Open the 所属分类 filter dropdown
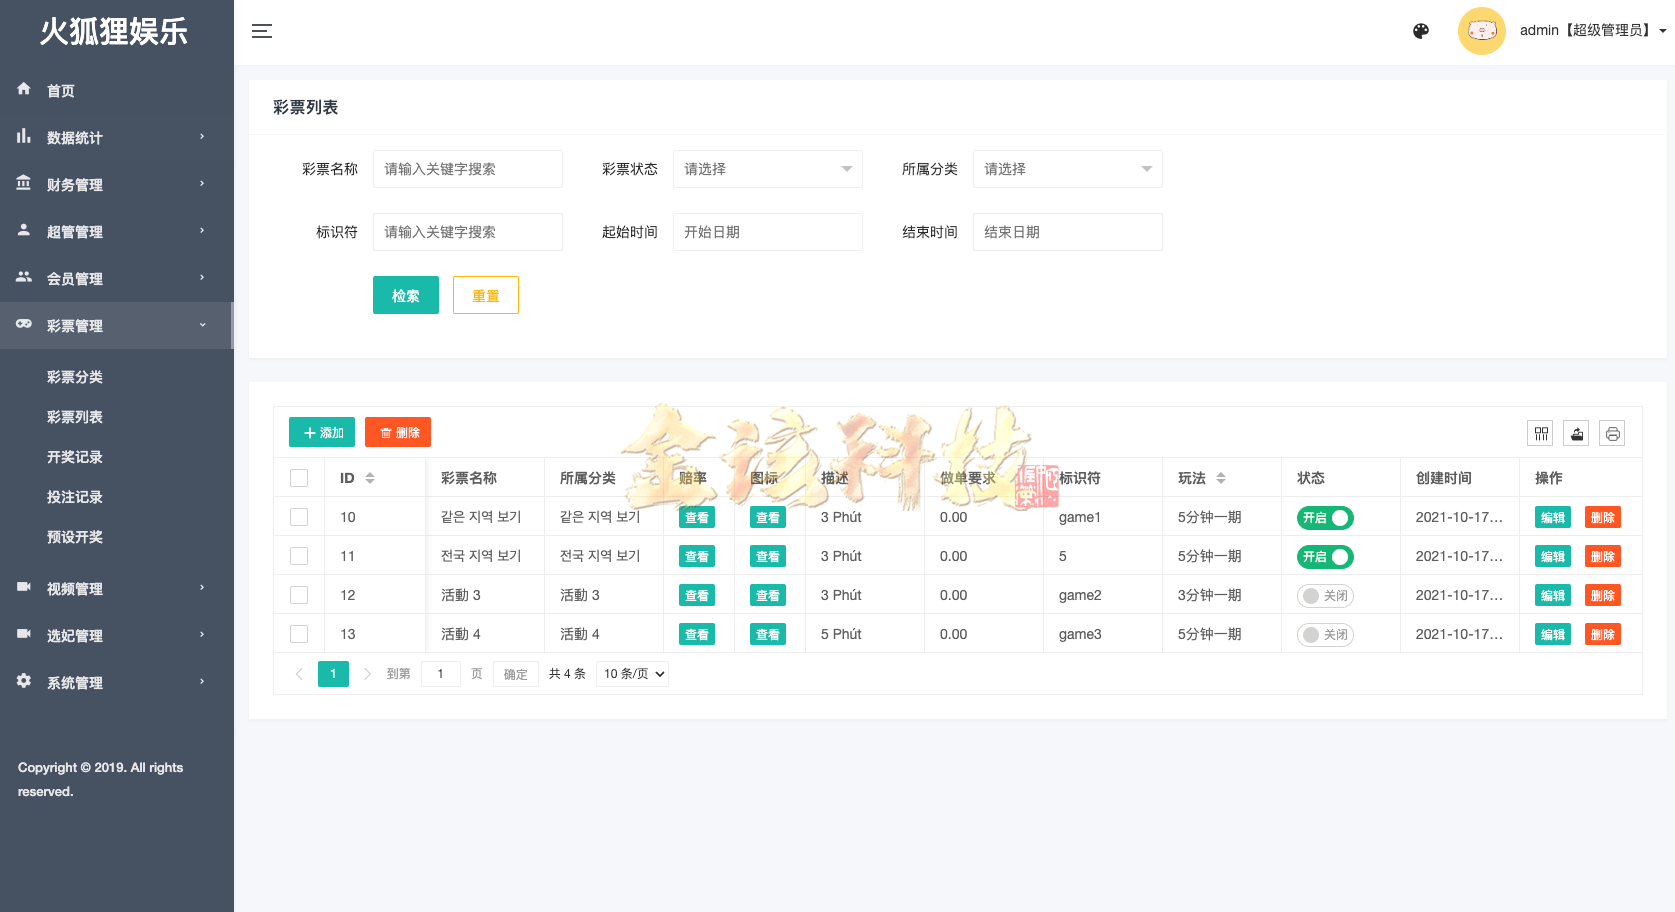Viewport: 1675px width, 912px height. [x=1067, y=168]
